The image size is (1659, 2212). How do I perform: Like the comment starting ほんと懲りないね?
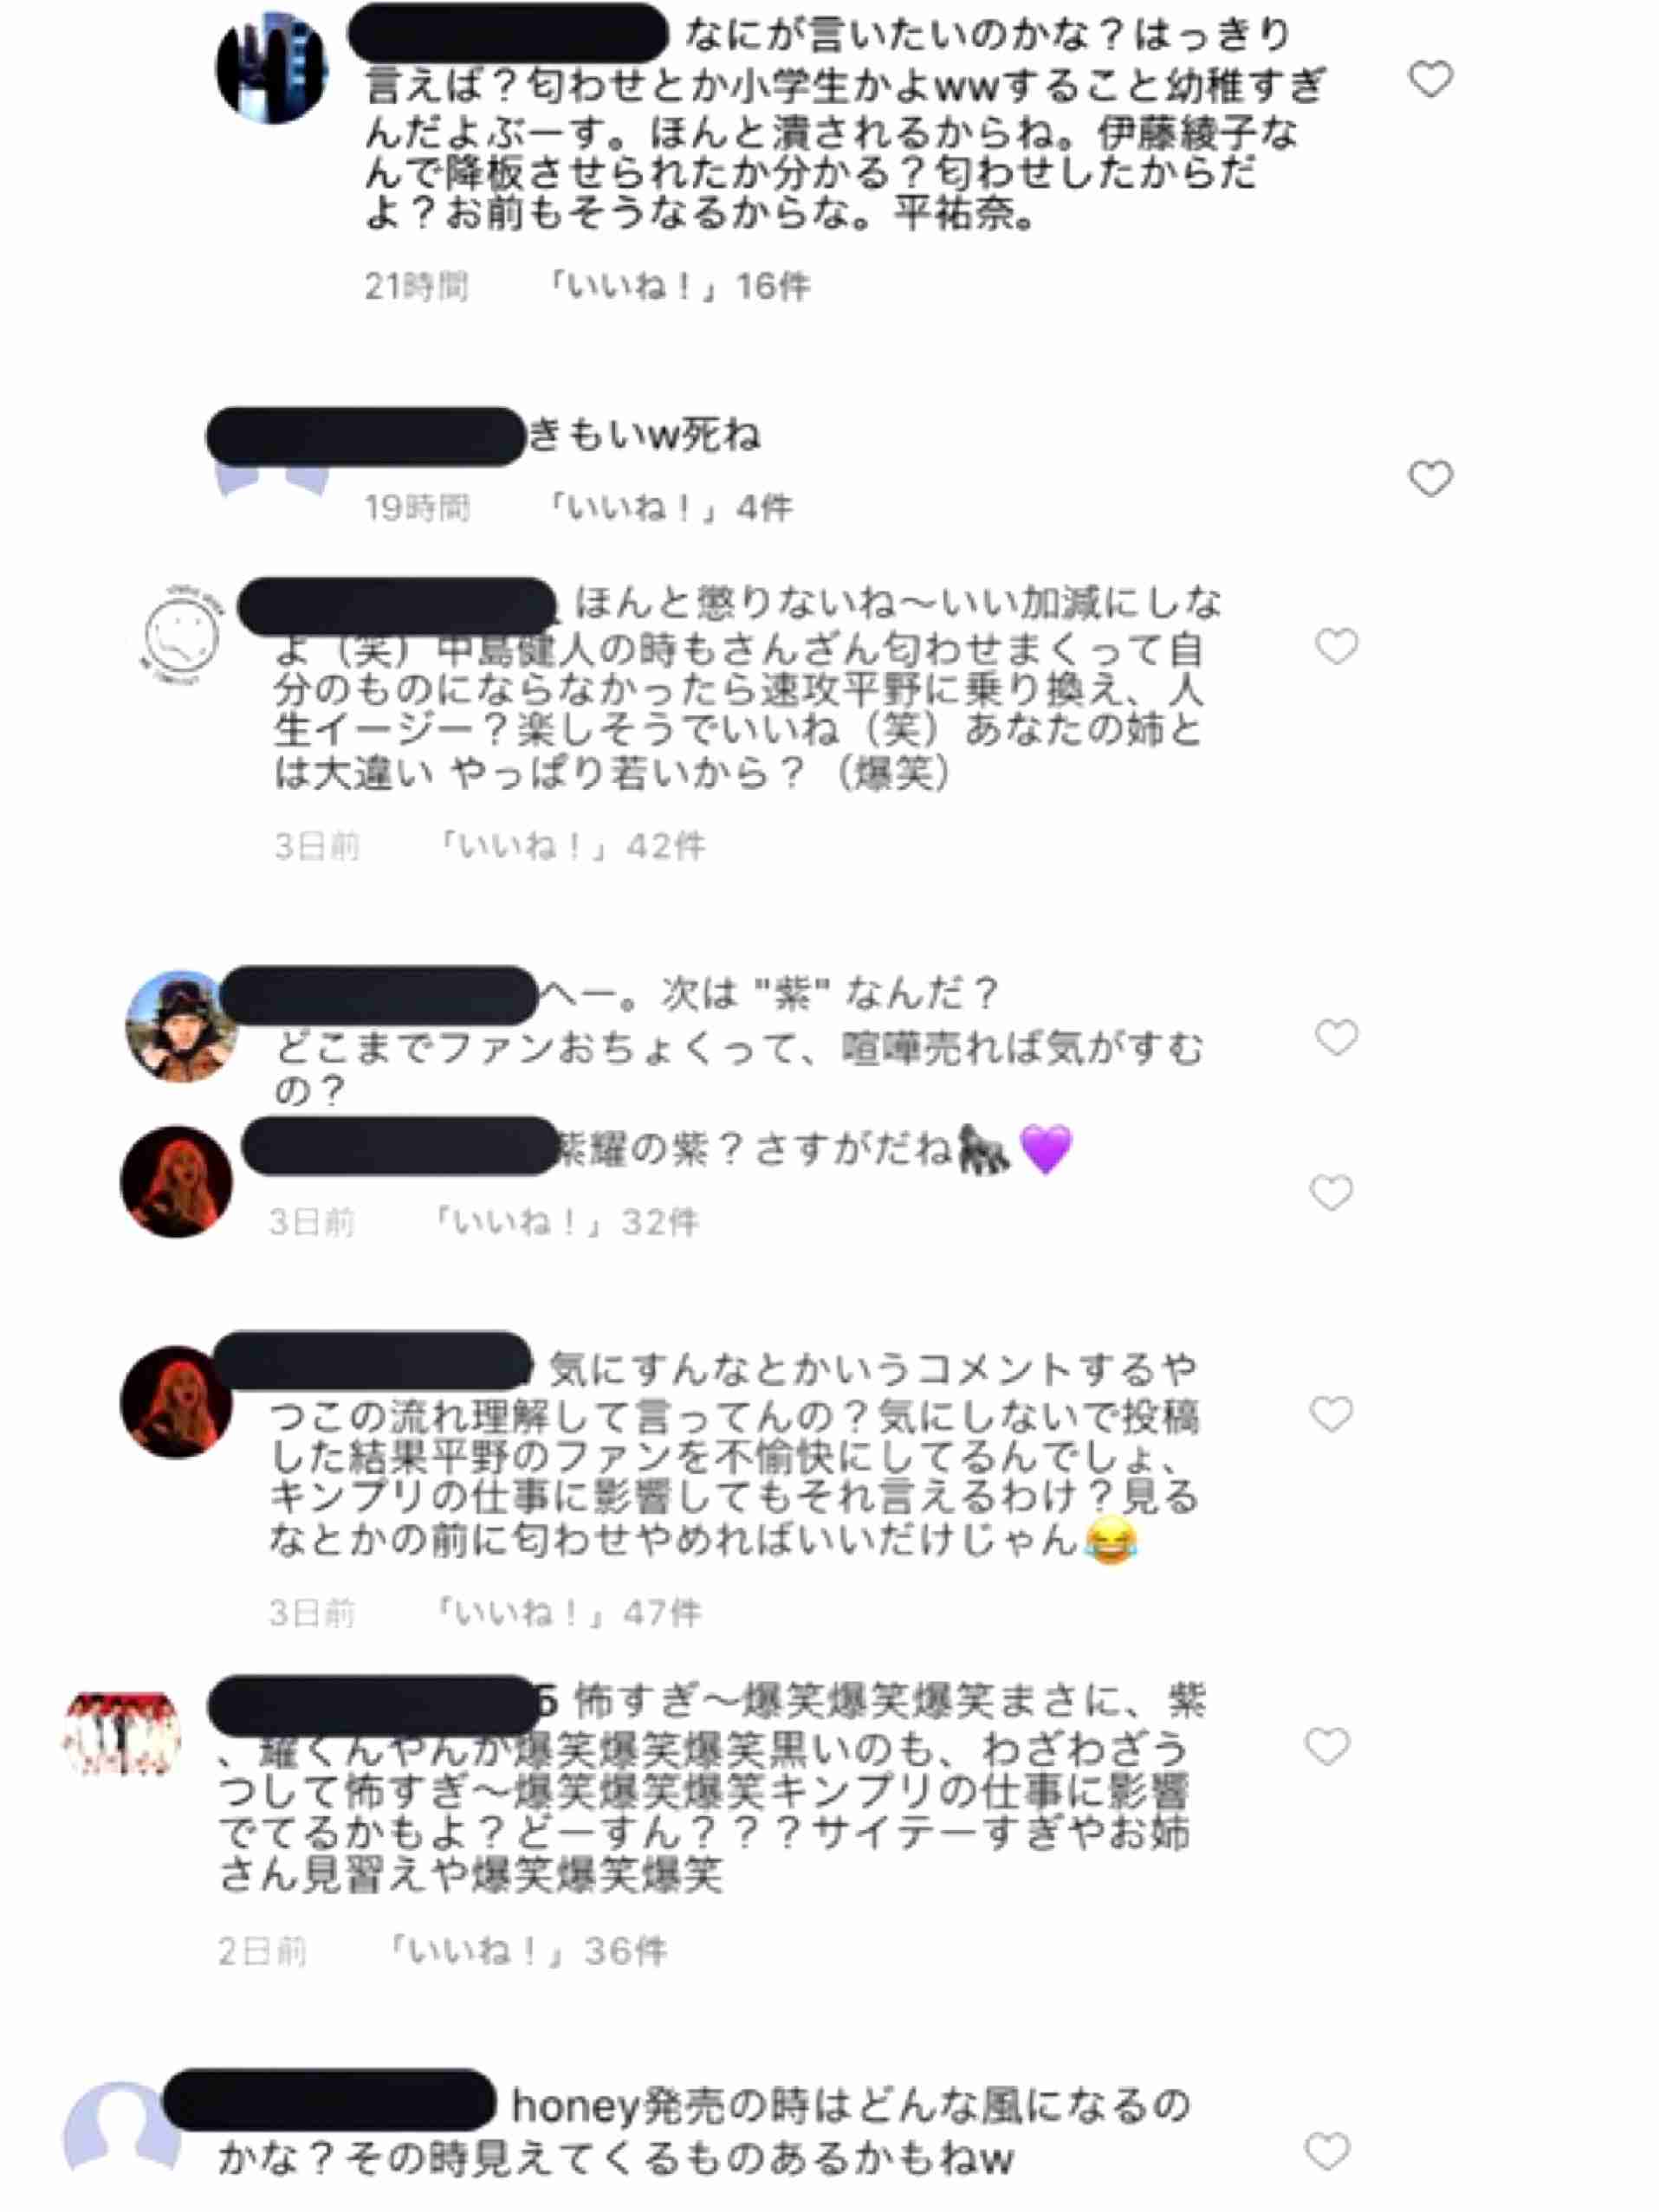coord(1336,646)
